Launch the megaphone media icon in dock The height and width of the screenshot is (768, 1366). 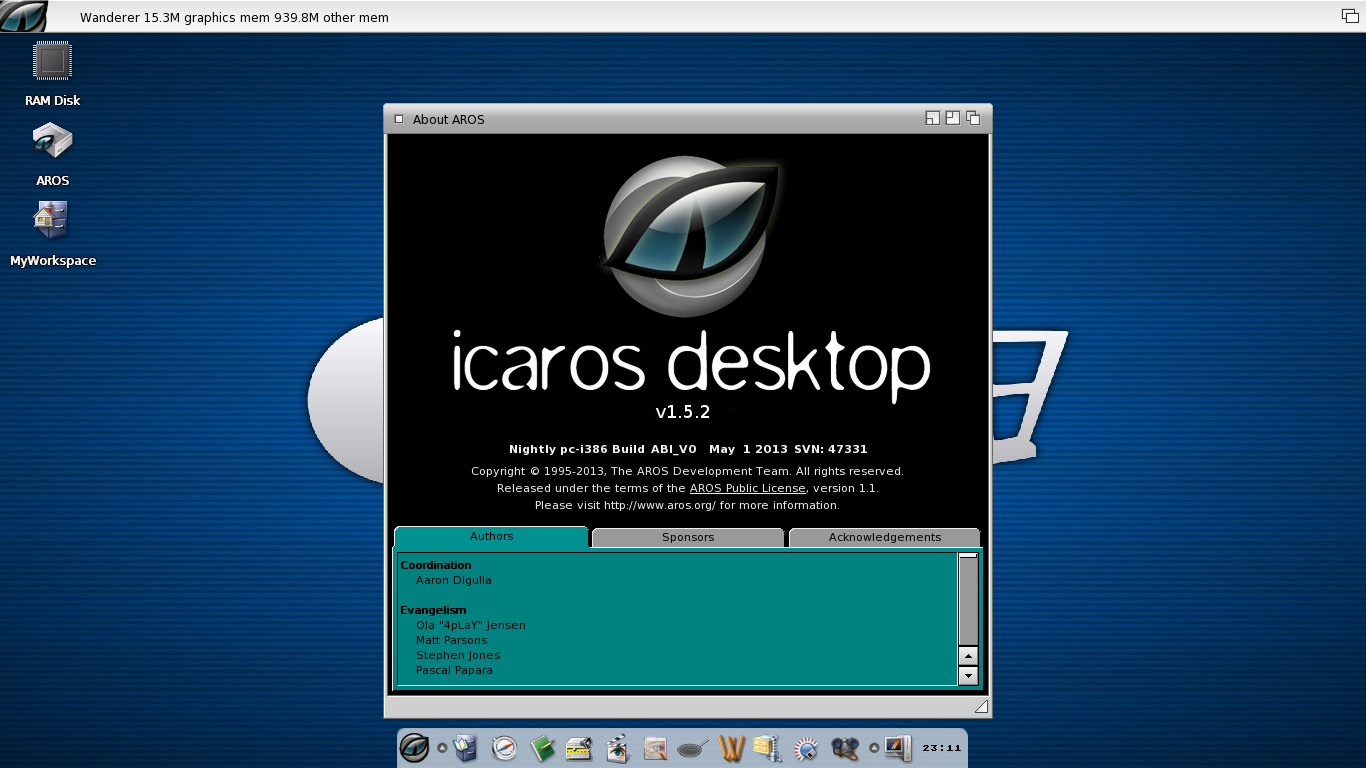(x=579, y=748)
